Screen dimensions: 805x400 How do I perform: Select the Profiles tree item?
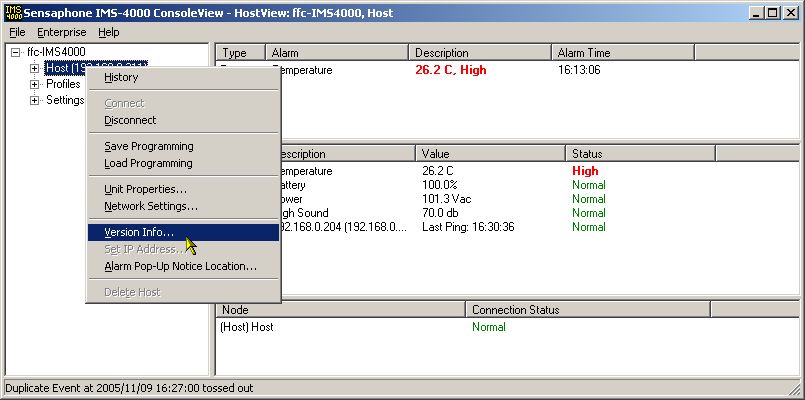63,84
